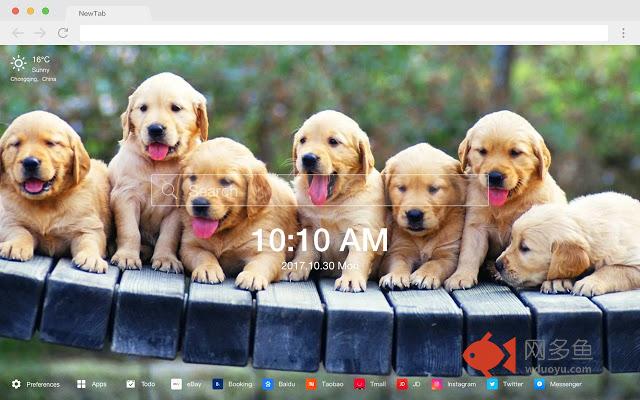The image size is (640, 400).
Task: Click the 16°C temperature reading
Action: pos(41,60)
